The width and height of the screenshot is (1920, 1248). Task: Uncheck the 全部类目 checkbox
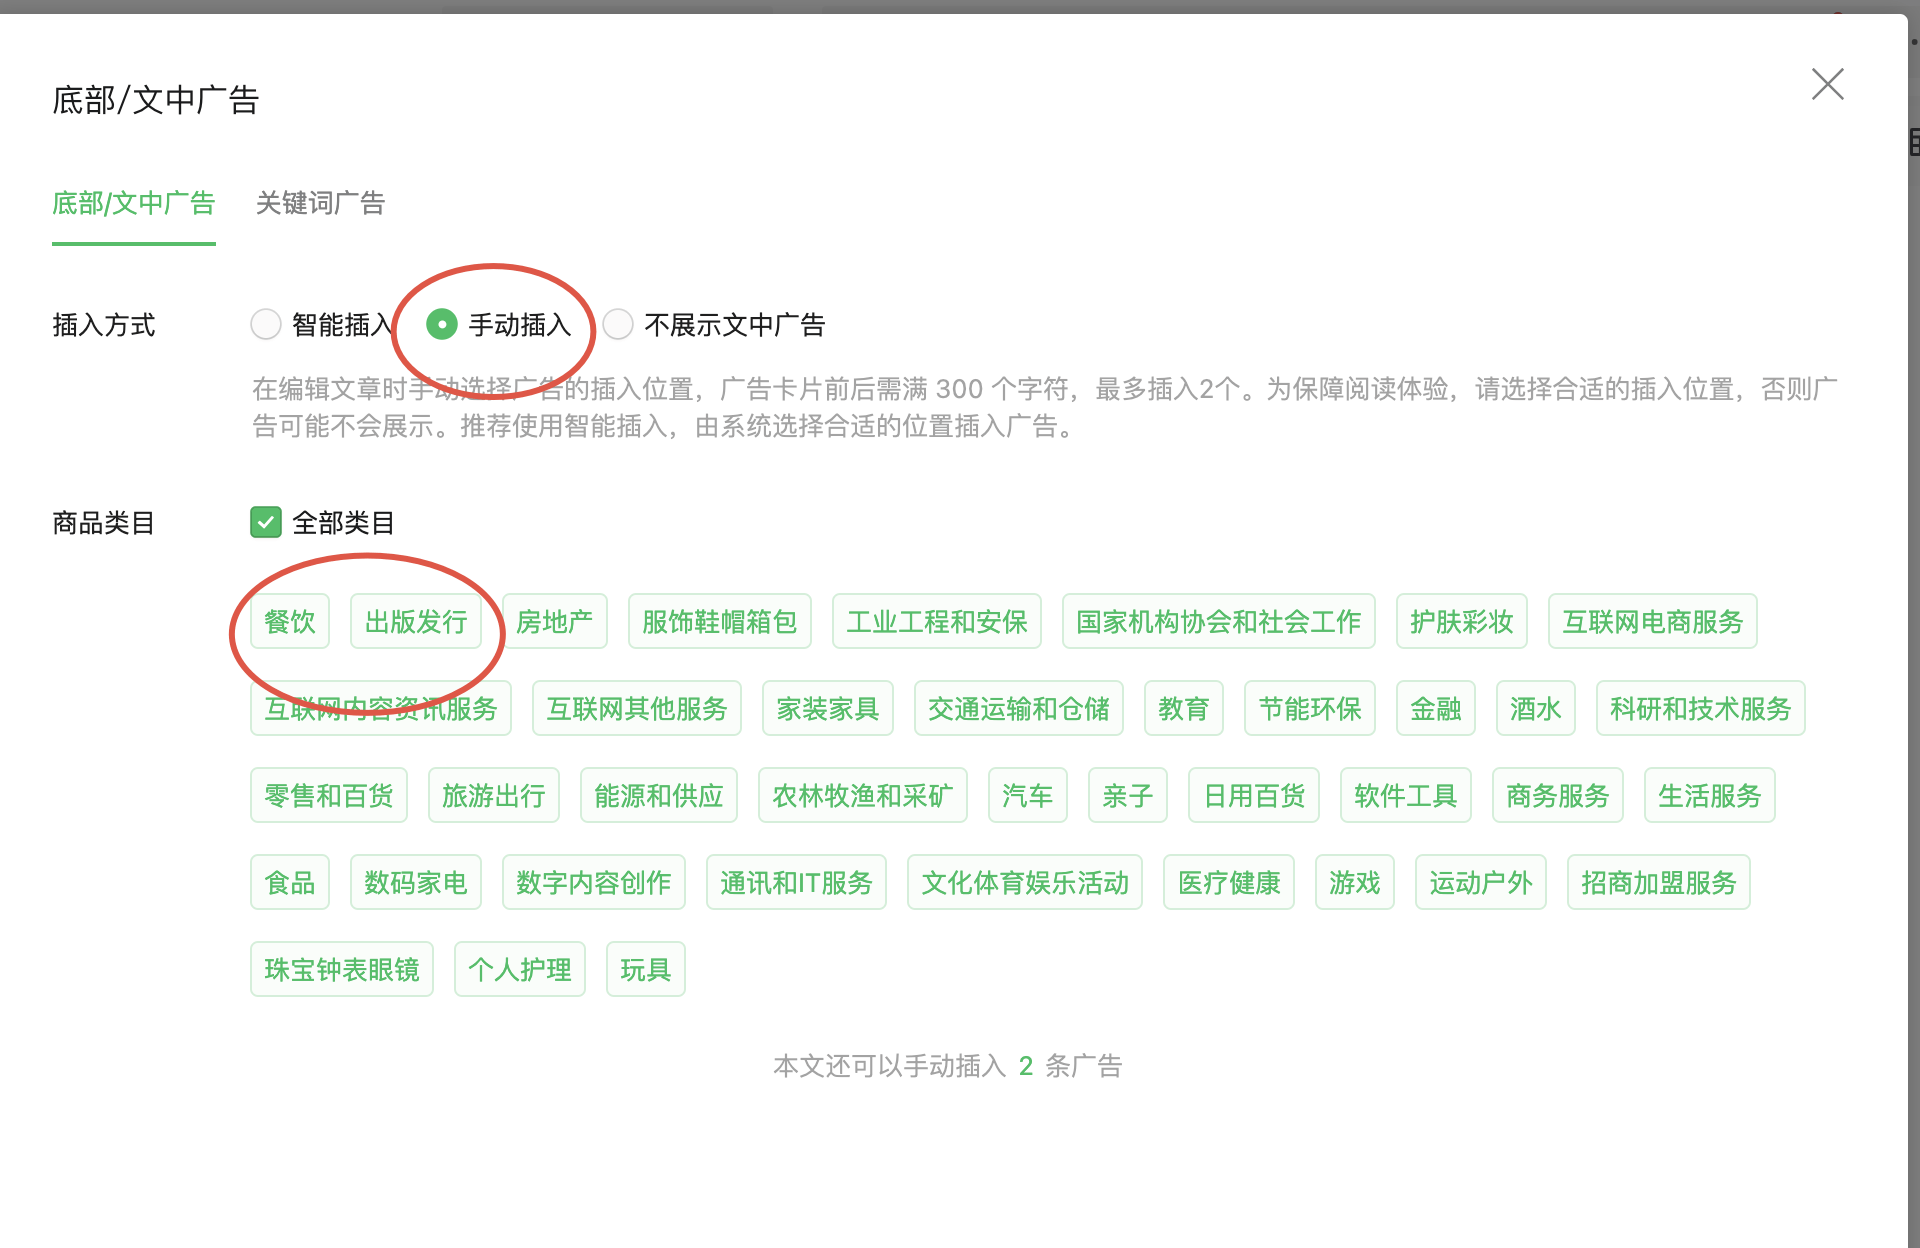[x=266, y=522]
